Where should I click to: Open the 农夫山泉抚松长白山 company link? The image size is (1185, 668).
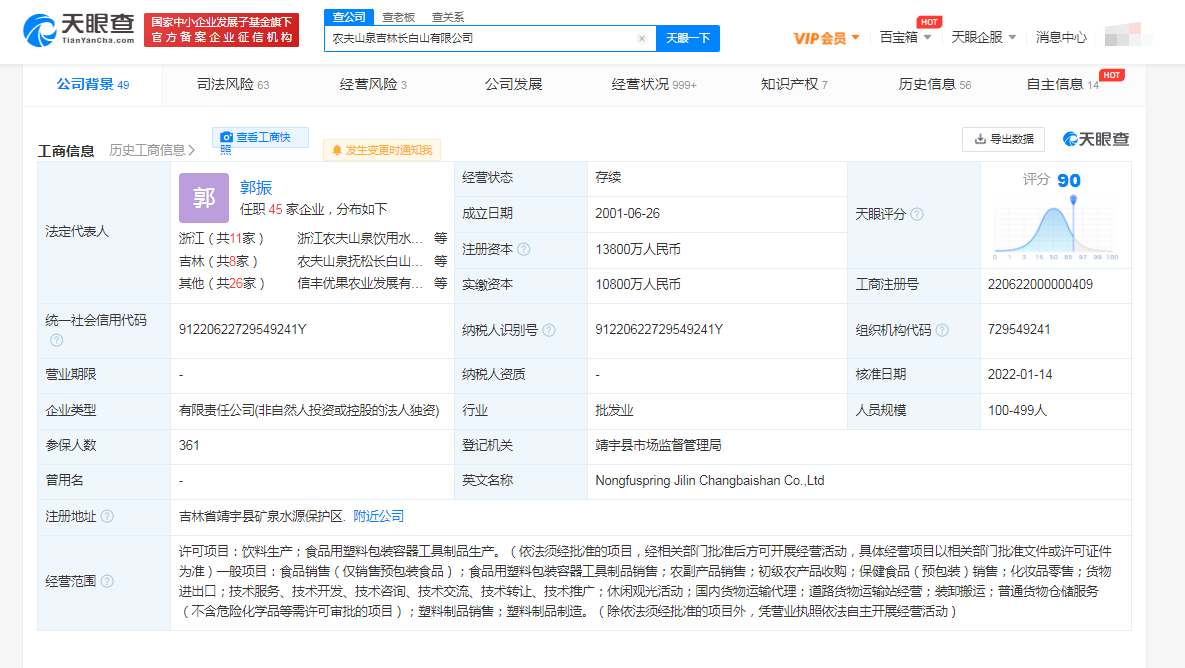click(360, 261)
